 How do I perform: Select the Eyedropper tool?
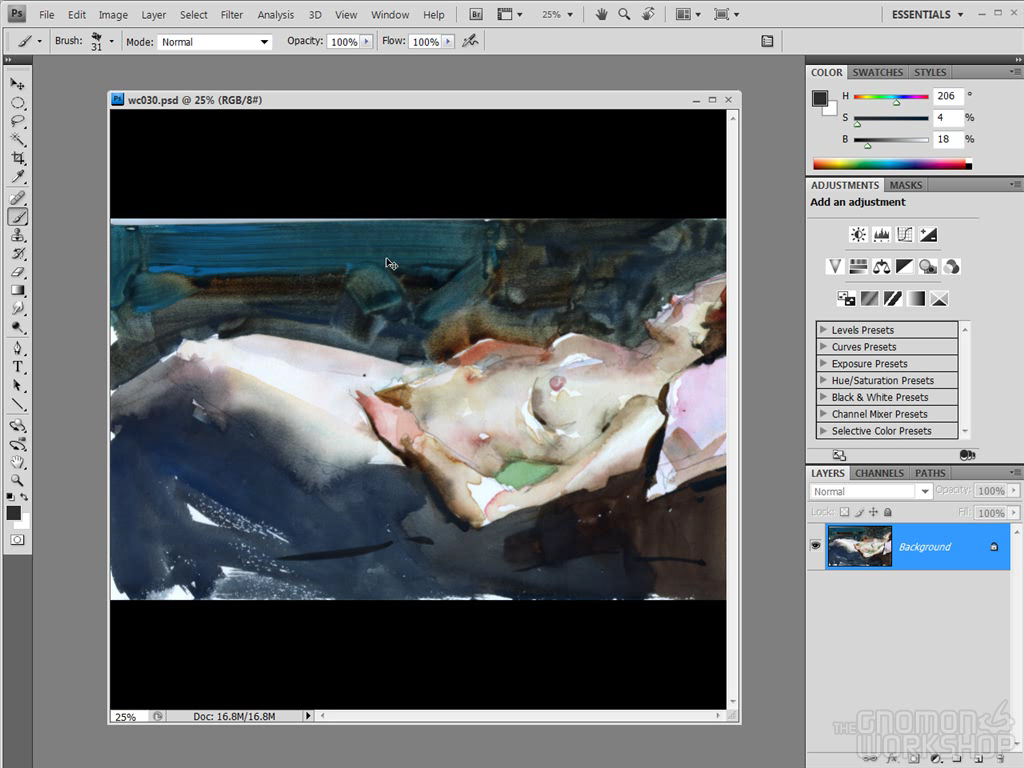[18, 176]
